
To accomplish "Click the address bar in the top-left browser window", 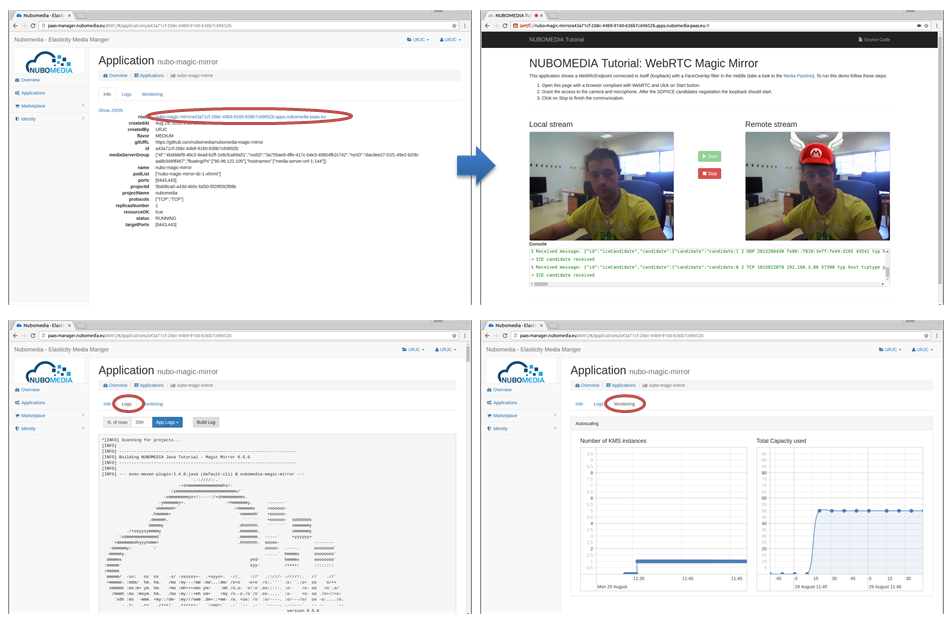I will pos(246,25).
